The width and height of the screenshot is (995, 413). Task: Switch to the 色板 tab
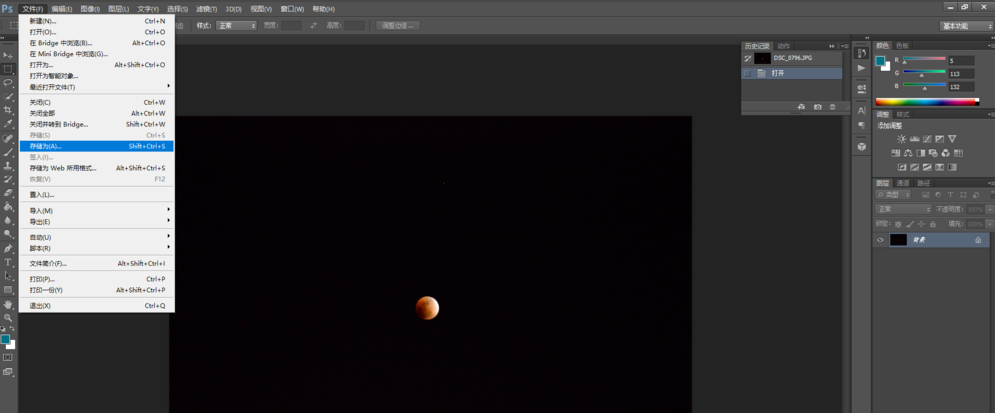903,46
